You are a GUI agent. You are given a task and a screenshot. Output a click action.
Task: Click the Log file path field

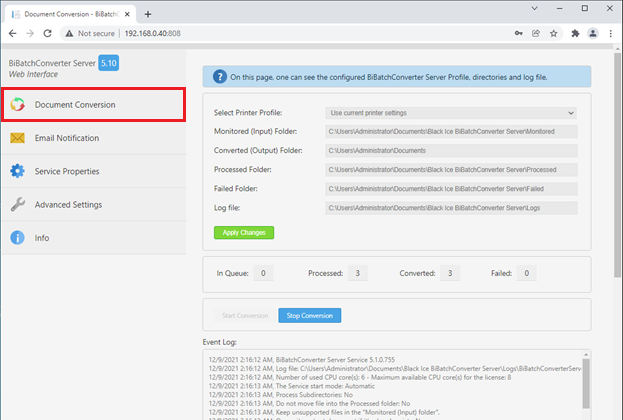[x=451, y=207]
